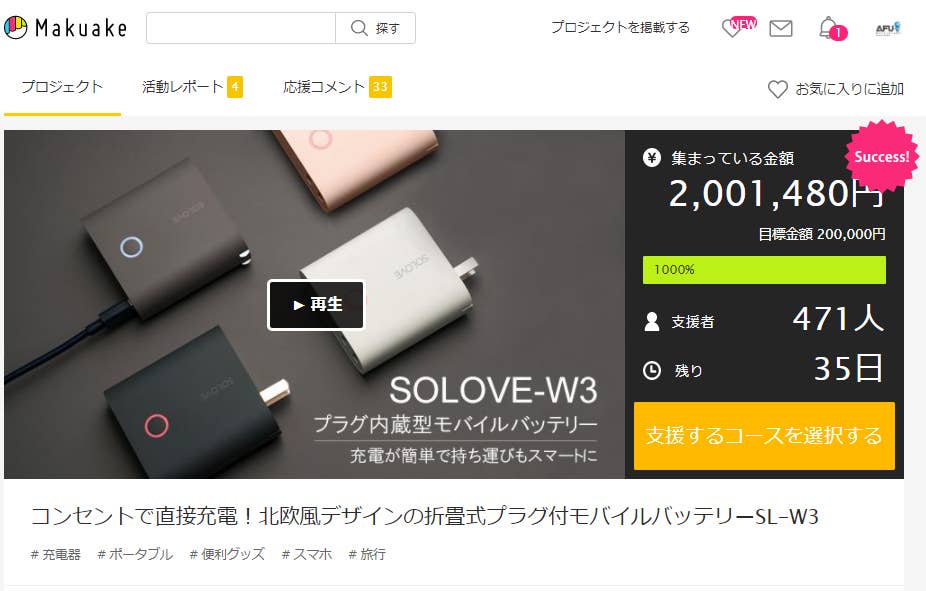This screenshot has height=591, width=926.
Task: Click the clock icon beside 残り
Action: (651, 371)
